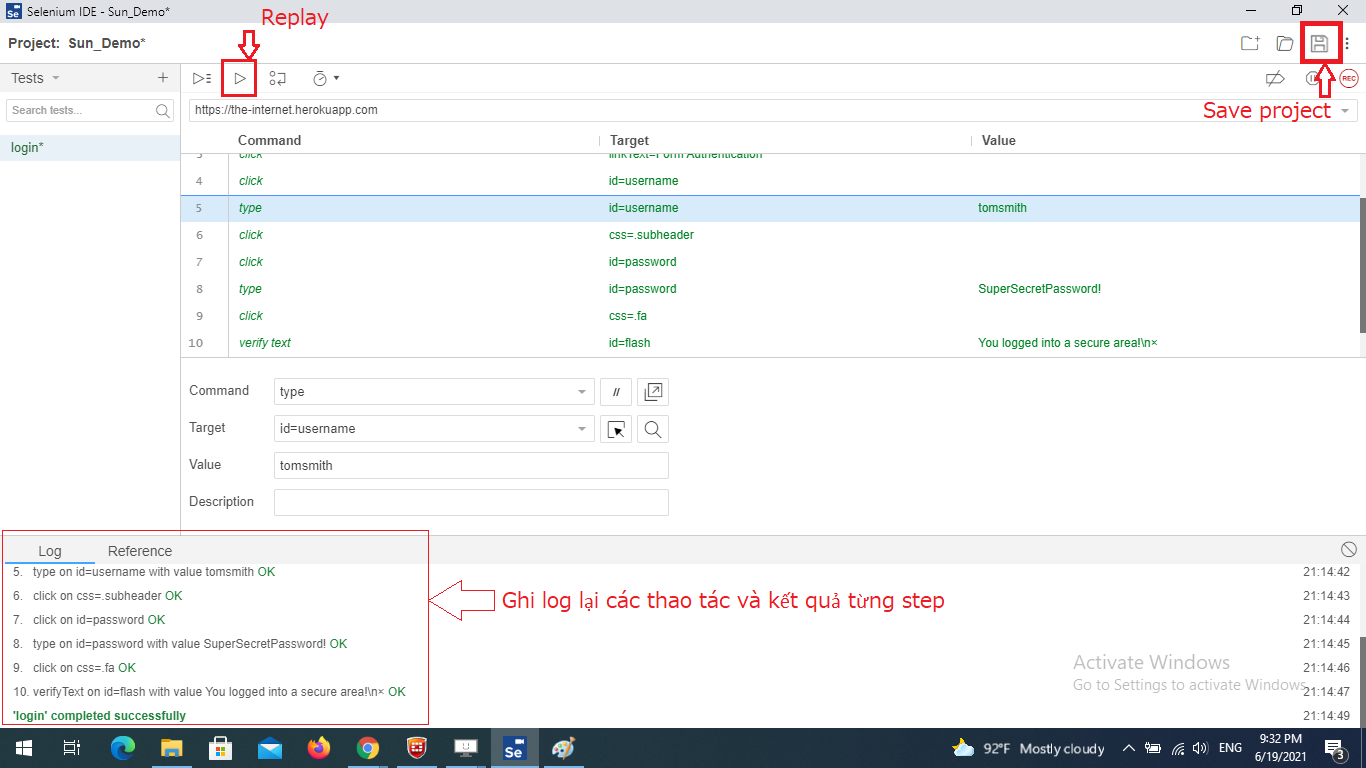Select row 7 click id=password
This screenshot has height=768, width=1366.
tap(770, 262)
